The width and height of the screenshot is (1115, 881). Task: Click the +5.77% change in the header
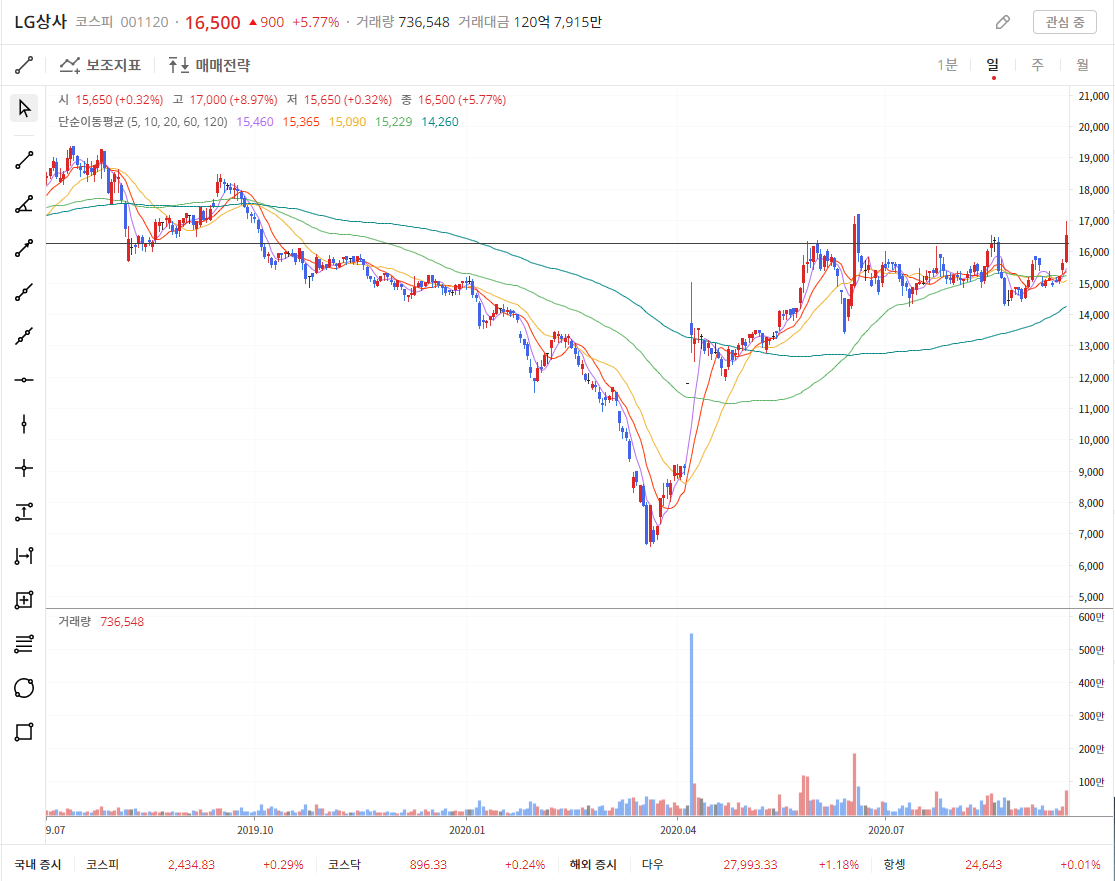(x=316, y=22)
